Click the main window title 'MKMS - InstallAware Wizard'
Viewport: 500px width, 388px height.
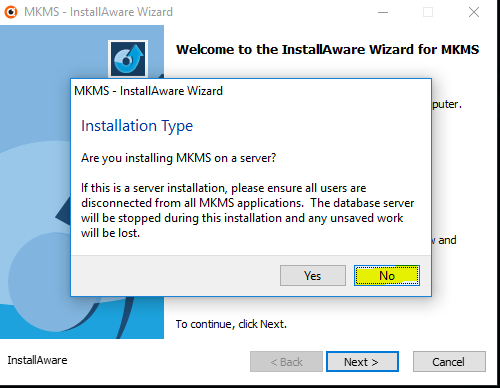click(98, 12)
